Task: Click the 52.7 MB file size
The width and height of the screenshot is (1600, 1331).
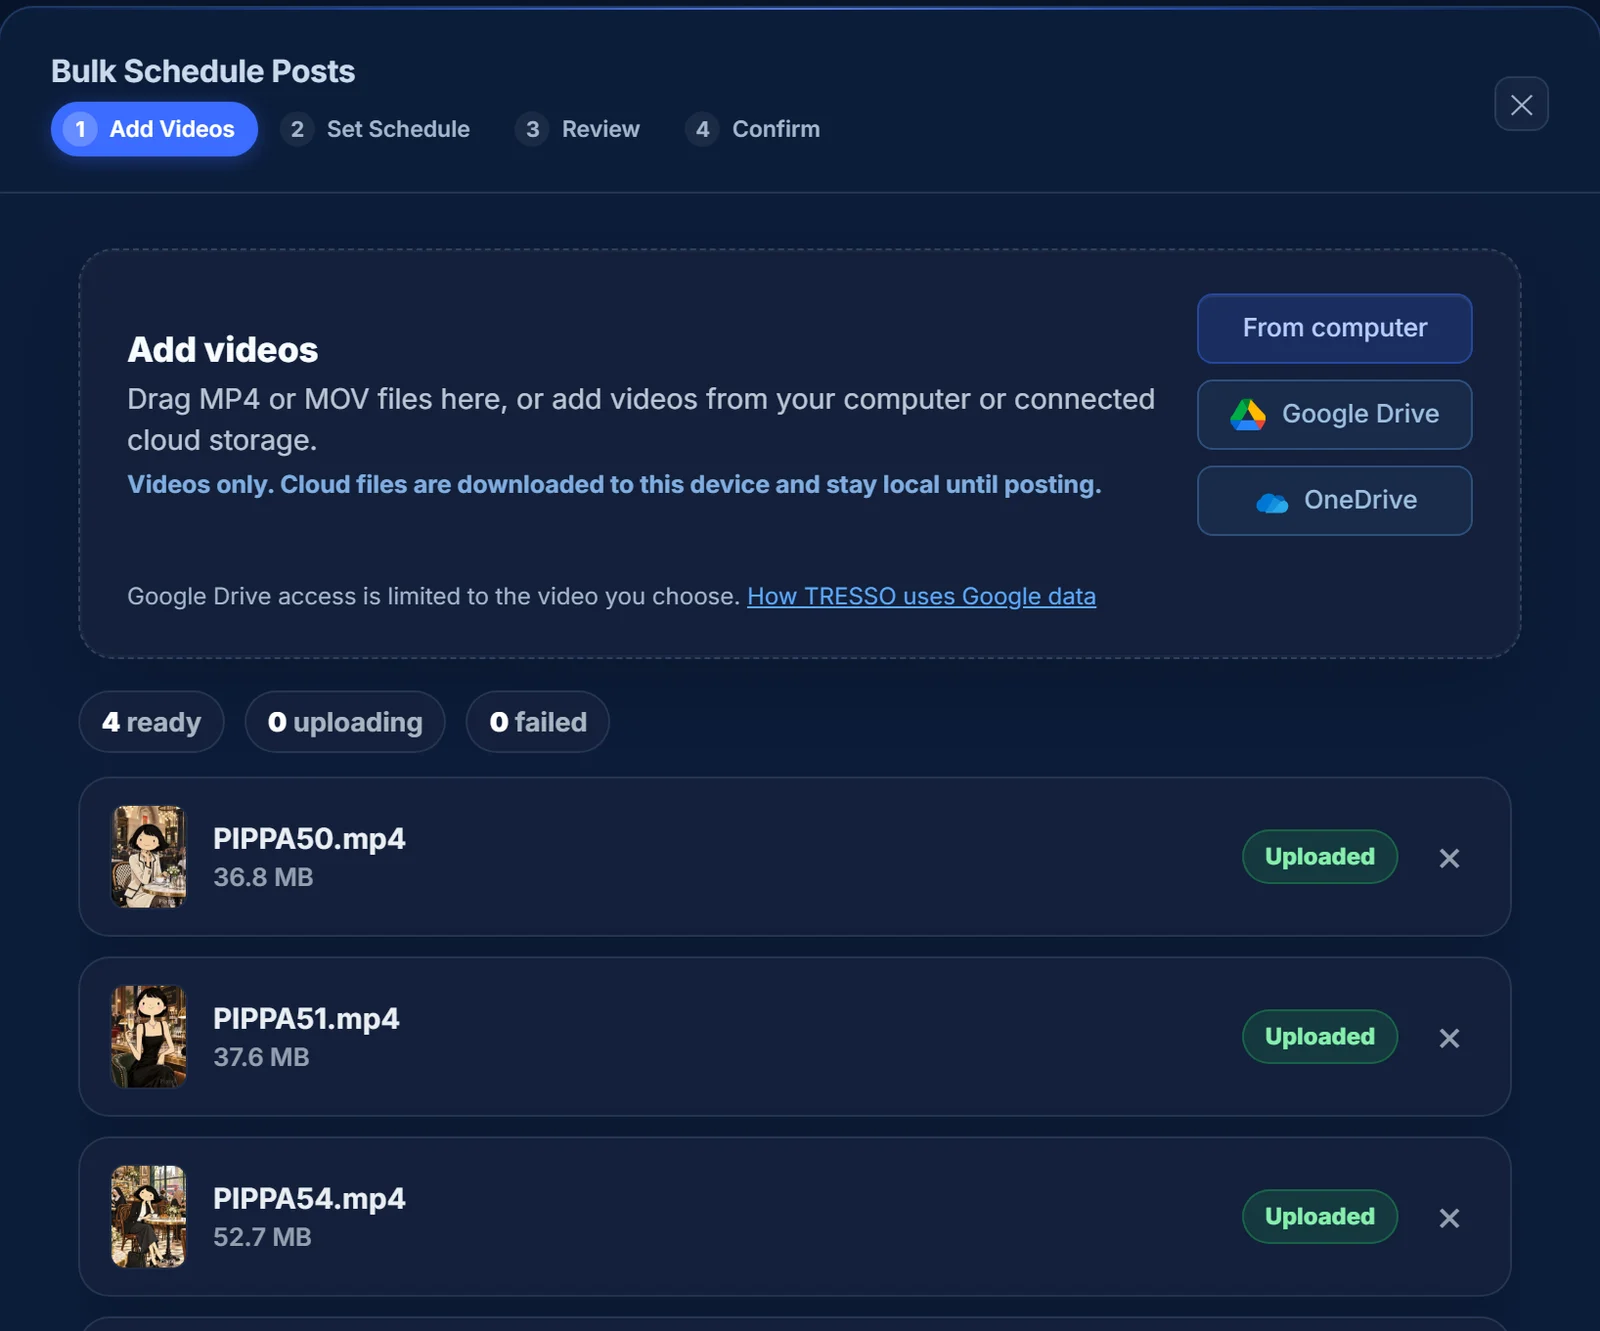Action: pyautogui.click(x=262, y=1237)
